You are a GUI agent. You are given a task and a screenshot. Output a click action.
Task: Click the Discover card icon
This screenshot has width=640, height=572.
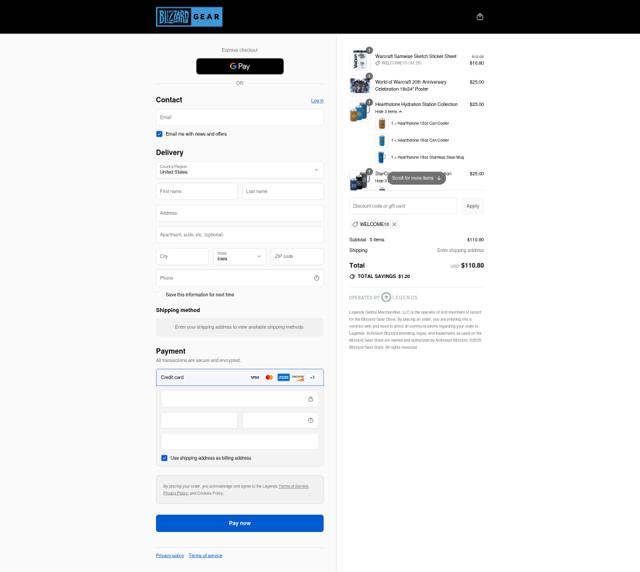298,377
